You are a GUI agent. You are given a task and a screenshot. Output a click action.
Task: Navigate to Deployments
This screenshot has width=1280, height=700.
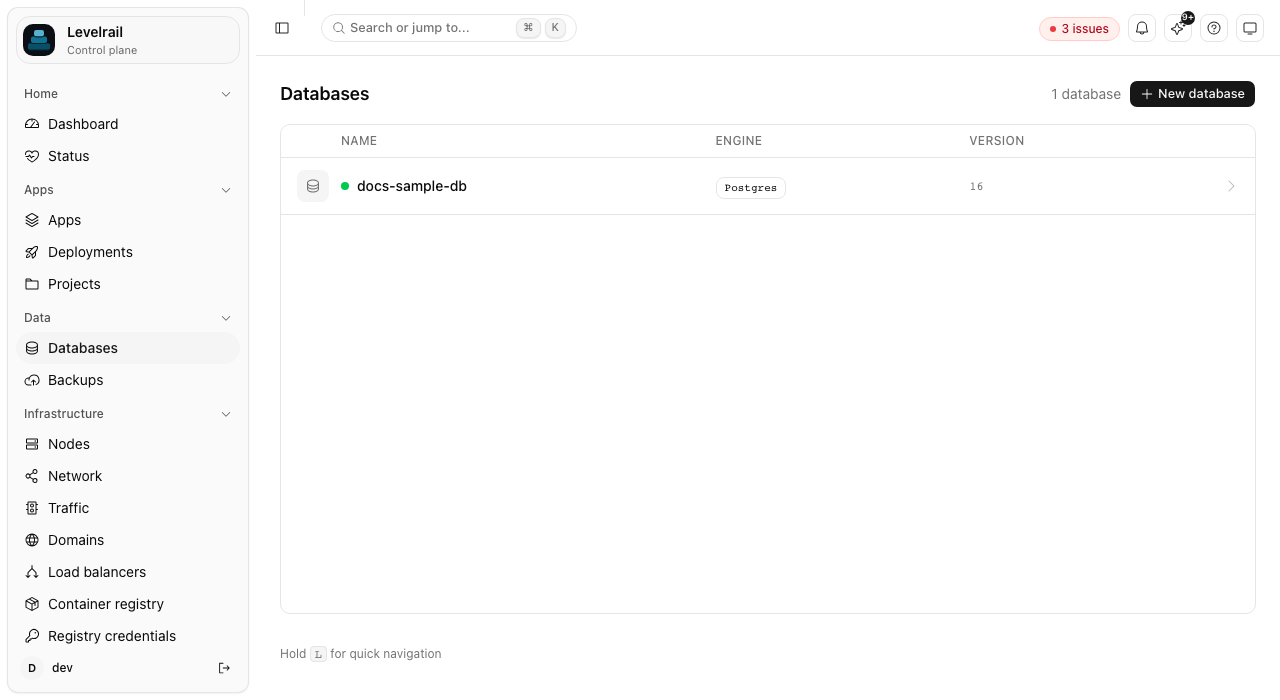tap(128, 252)
